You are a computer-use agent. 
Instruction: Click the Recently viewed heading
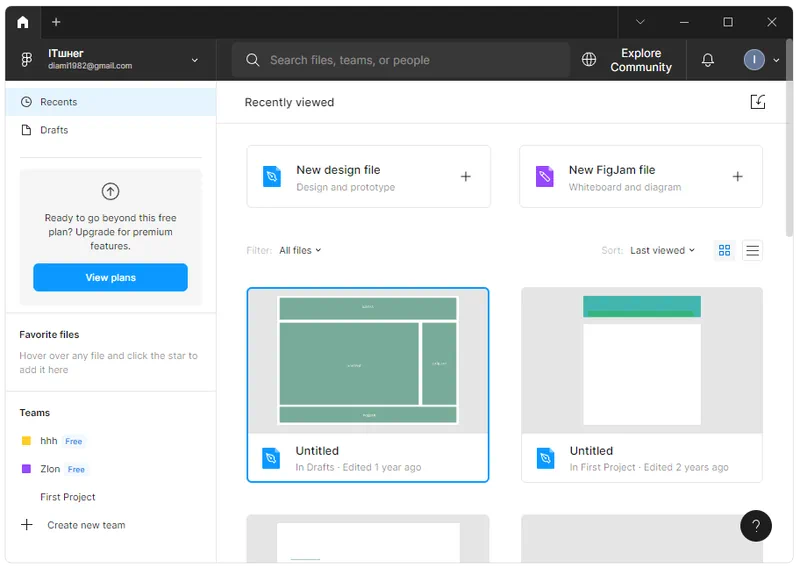coord(289,103)
